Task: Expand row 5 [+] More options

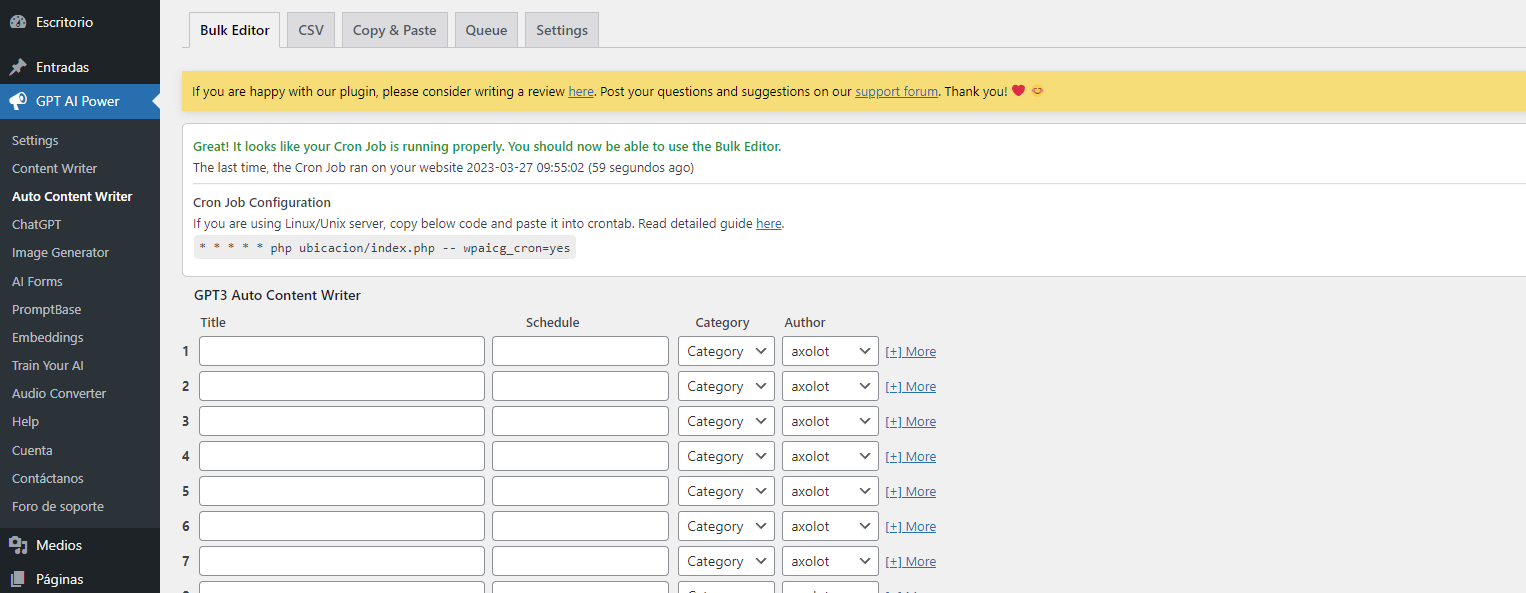Action: point(911,491)
